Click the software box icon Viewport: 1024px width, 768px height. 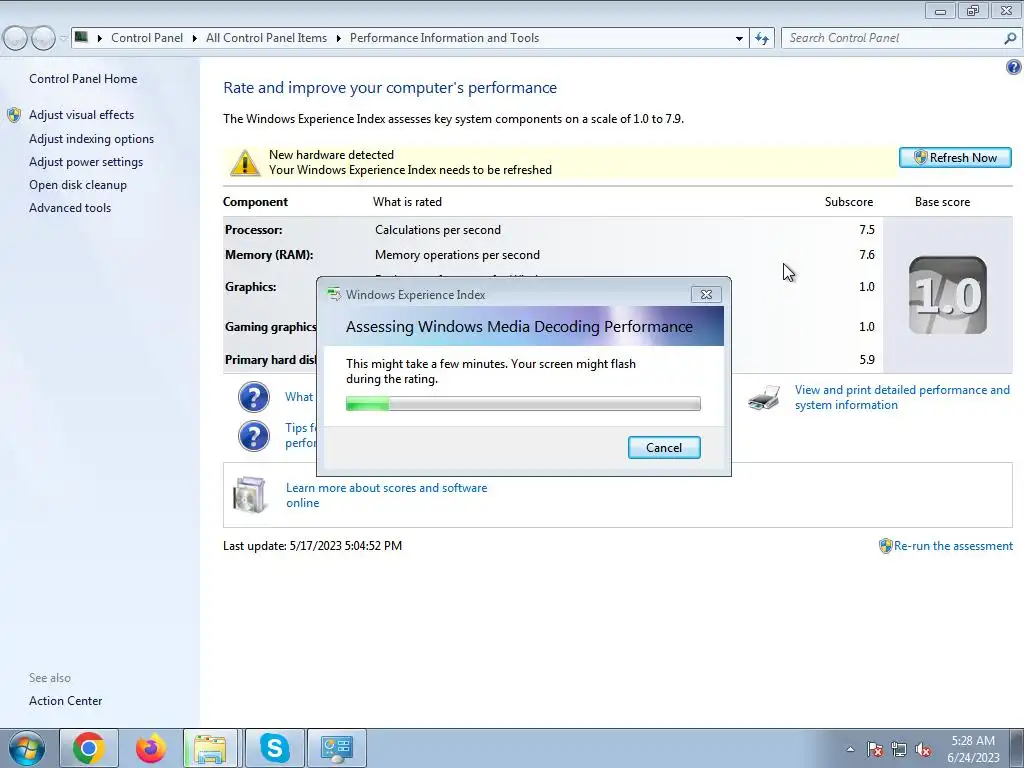coord(250,495)
